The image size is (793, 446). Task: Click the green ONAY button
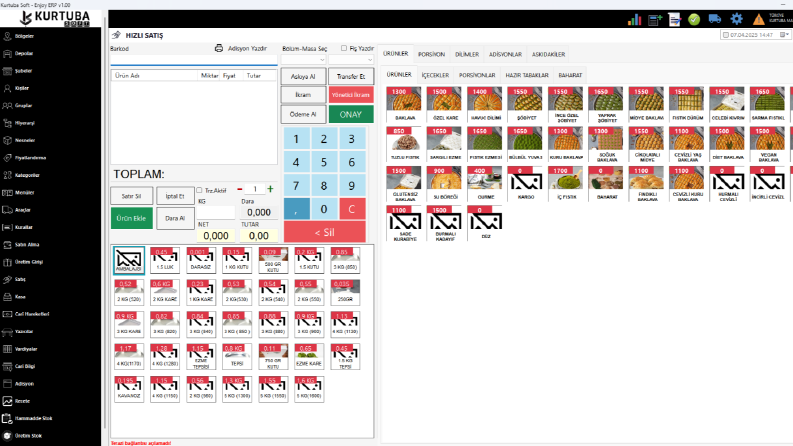point(351,114)
